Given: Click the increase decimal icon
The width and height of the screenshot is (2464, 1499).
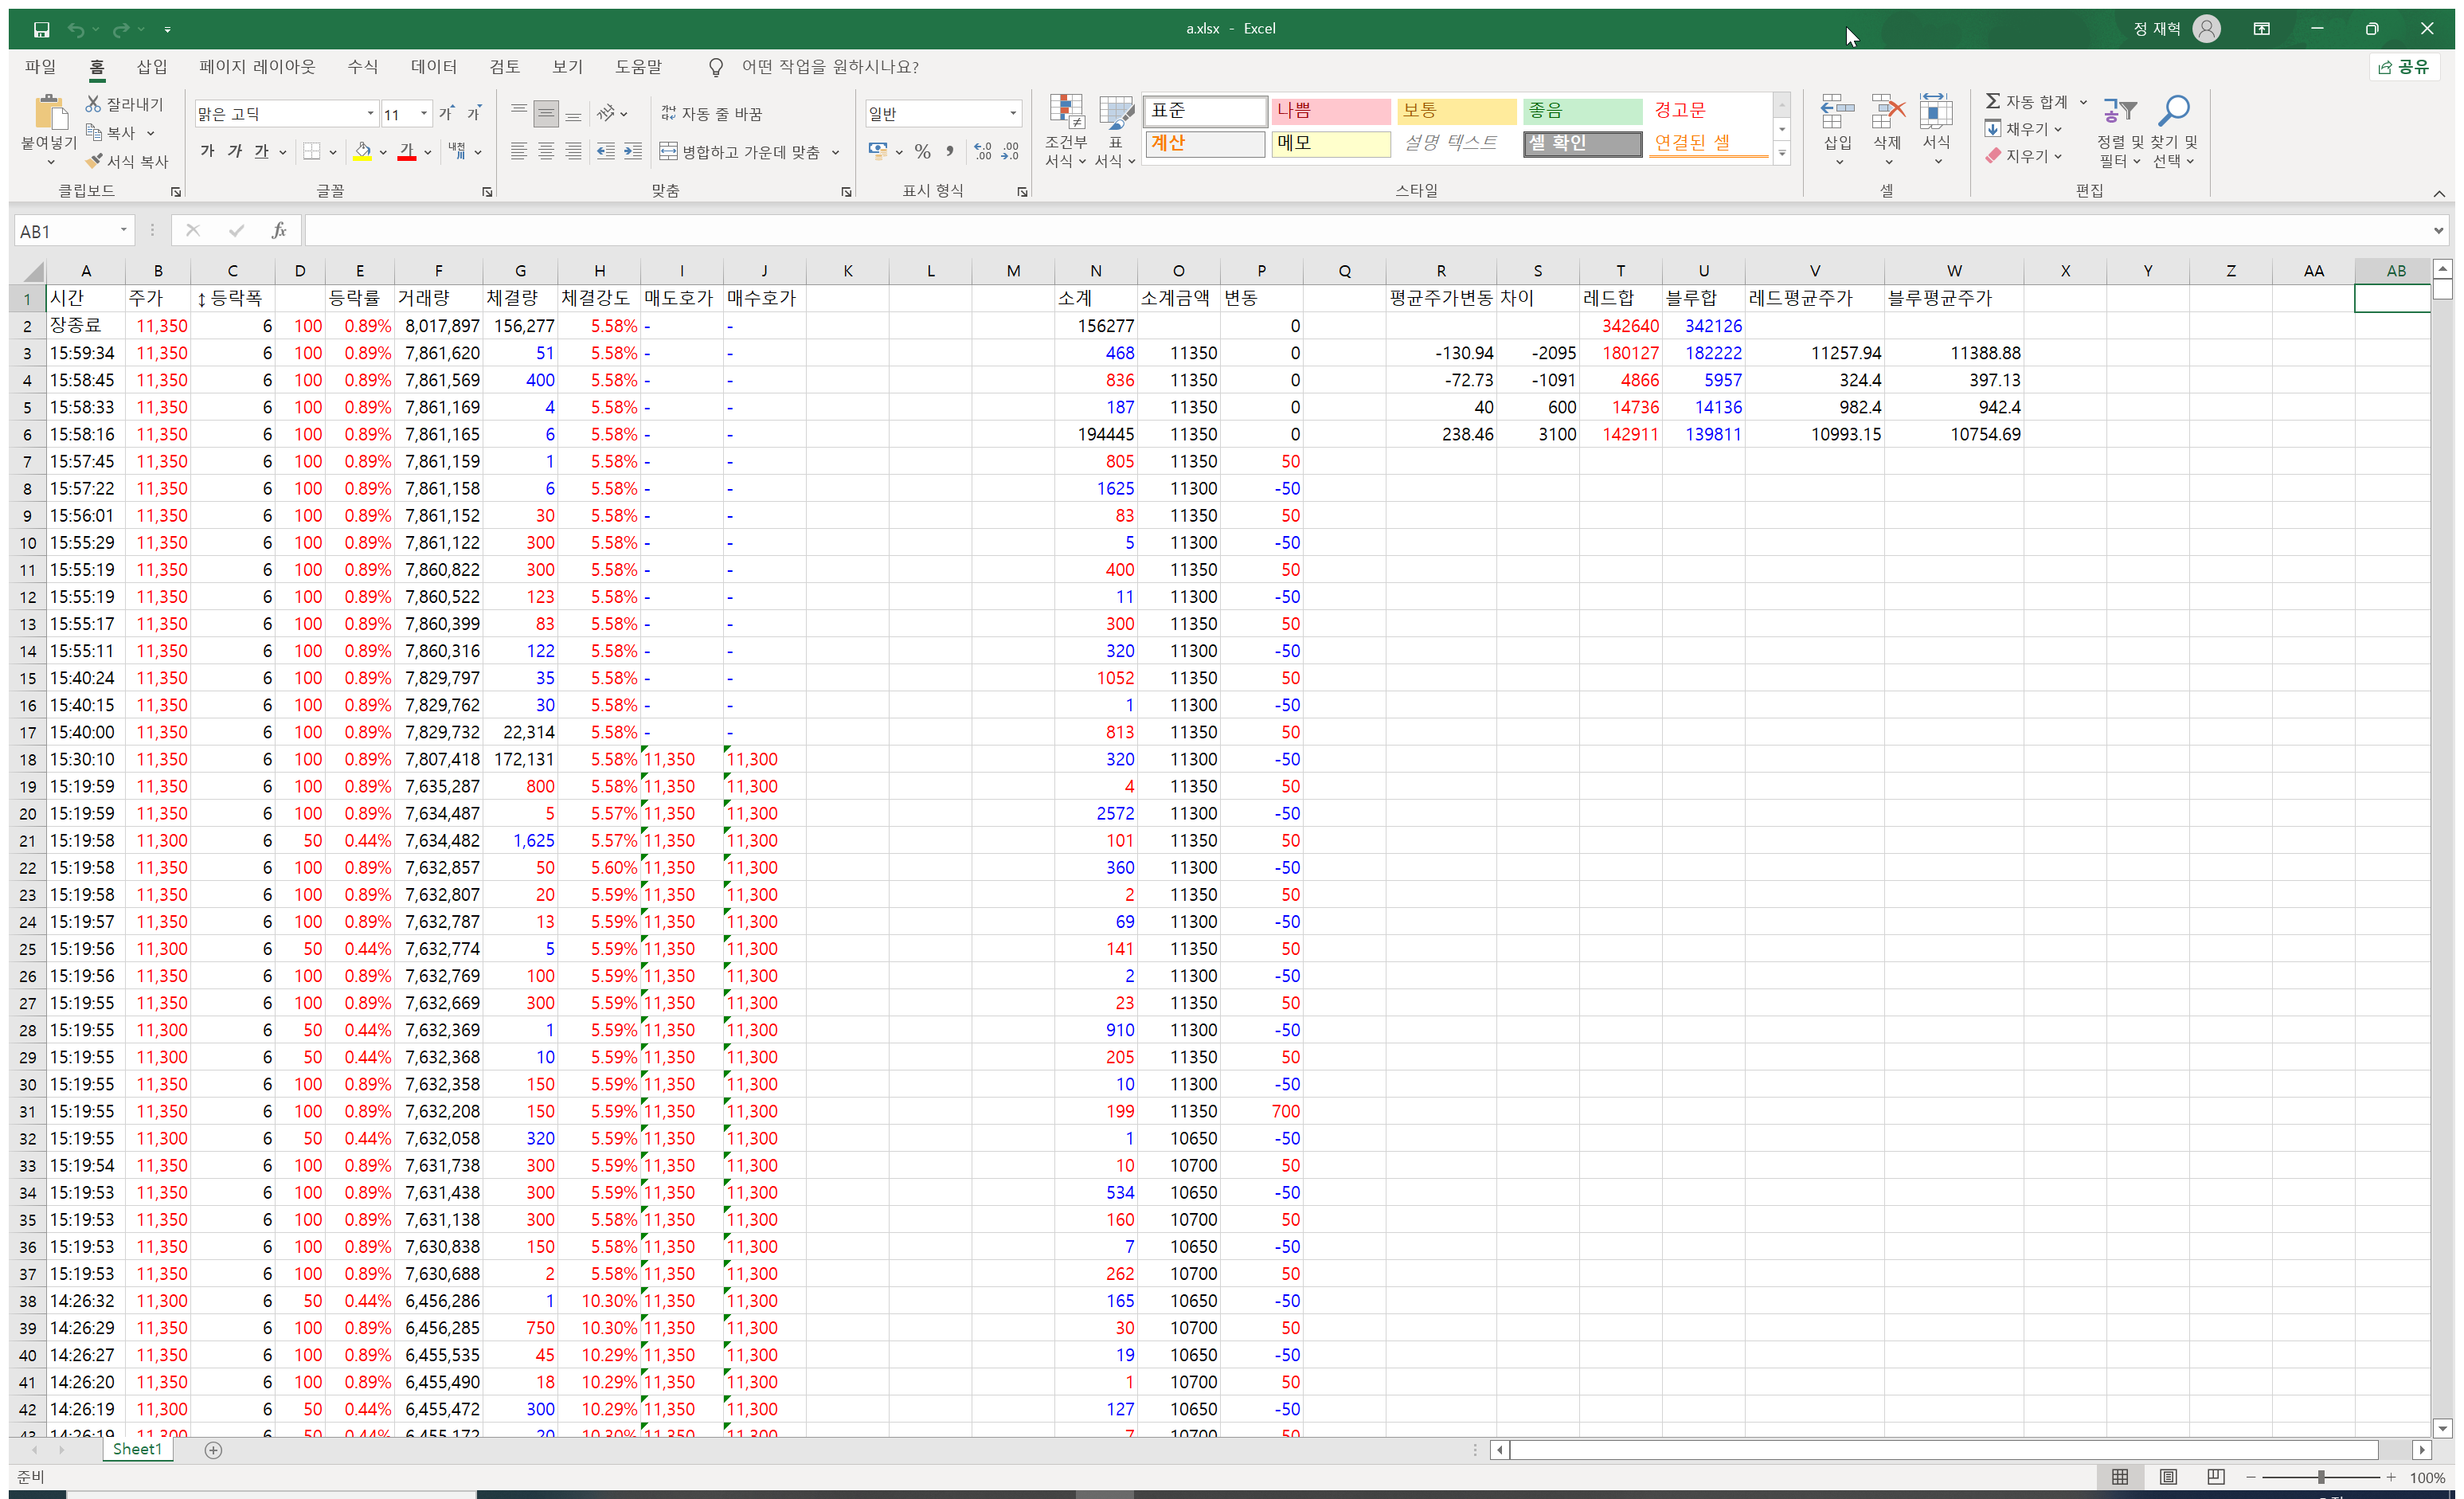Looking at the screenshot, I should tap(983, 152).
